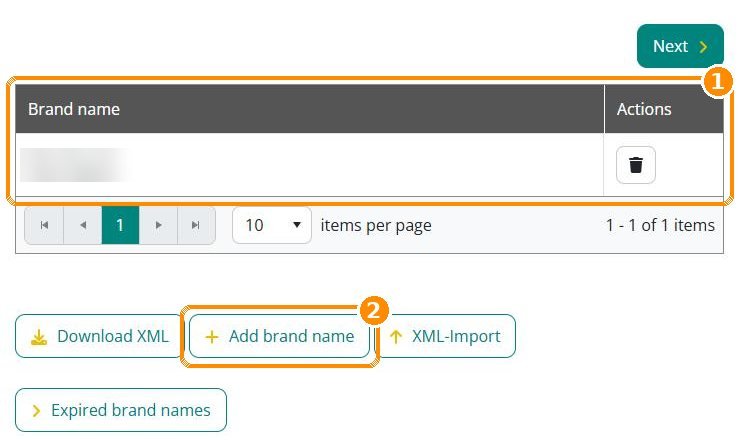The image size is (738, 440).
Task: Jump to the last page of results
Action: 196,225
